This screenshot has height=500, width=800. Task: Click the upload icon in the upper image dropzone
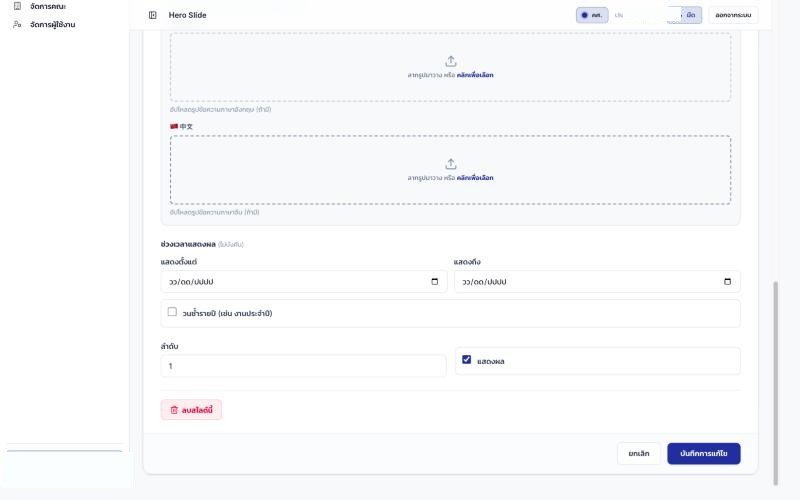[x=451, y=61]
